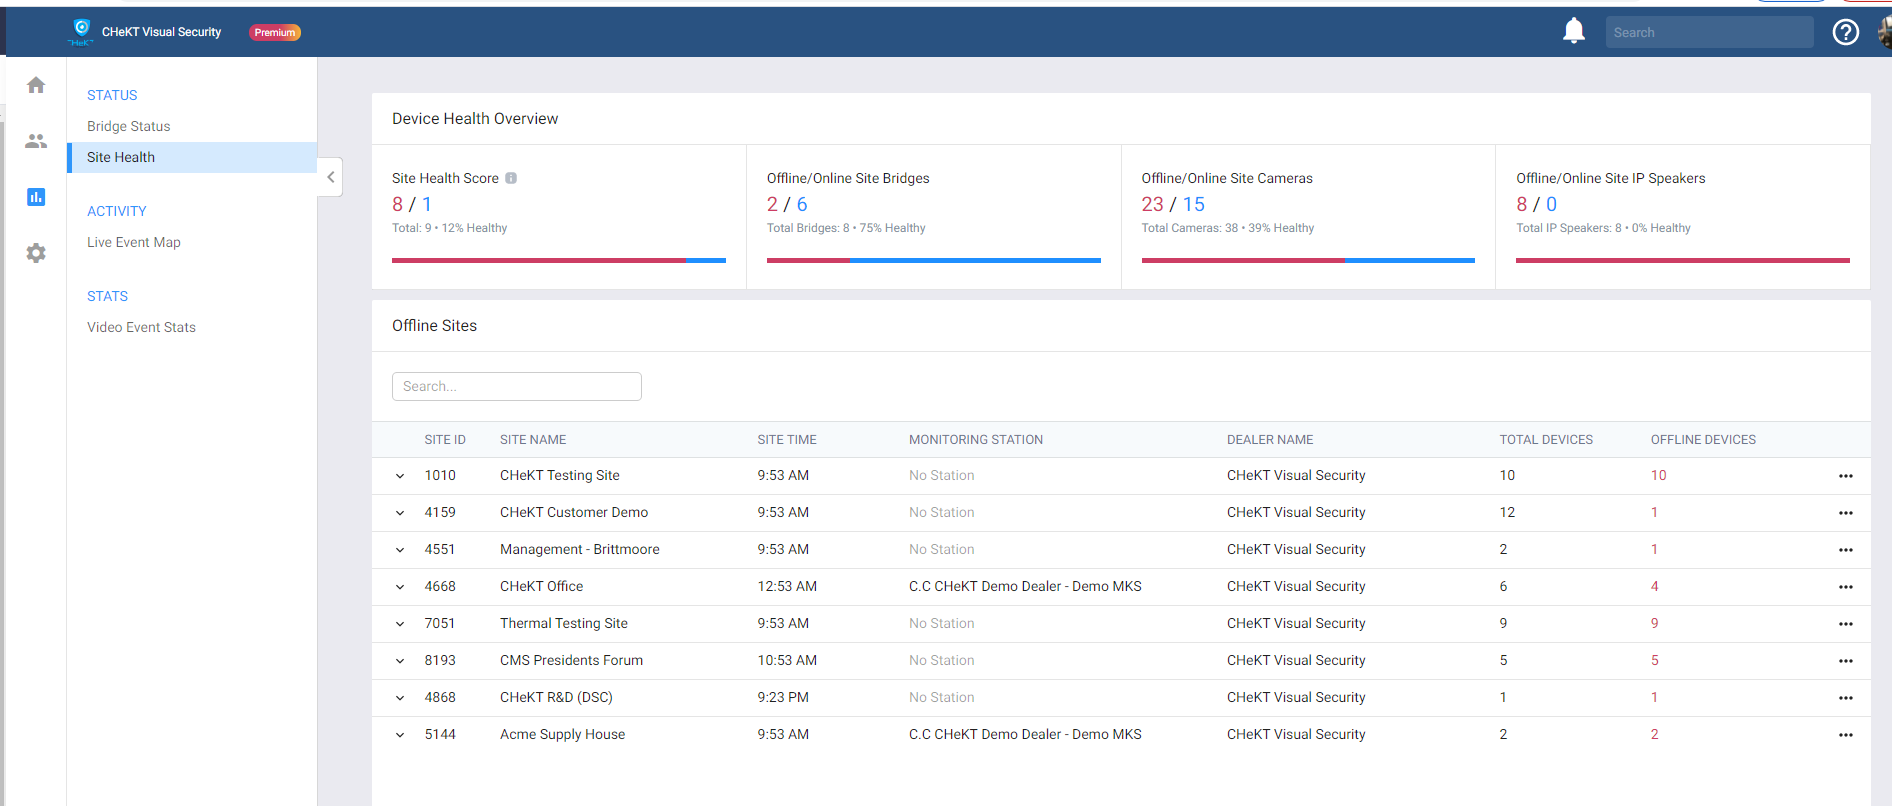
Task: Expand the Thermal Testing Site row
Action: [400, 624]
